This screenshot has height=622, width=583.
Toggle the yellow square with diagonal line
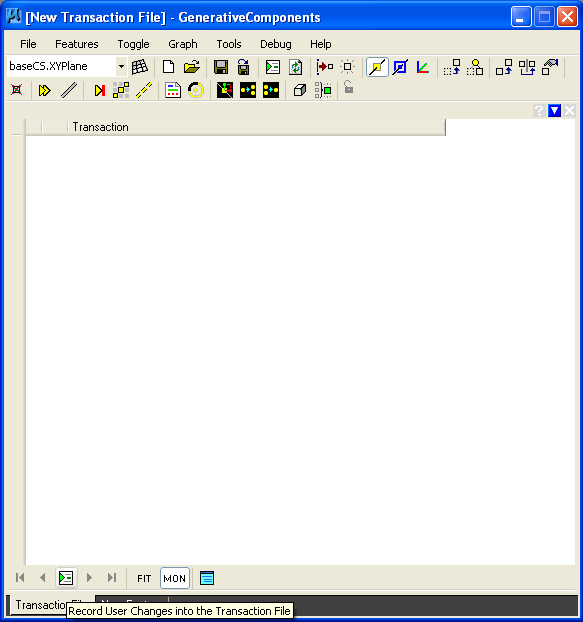click(x=377, y=67)
